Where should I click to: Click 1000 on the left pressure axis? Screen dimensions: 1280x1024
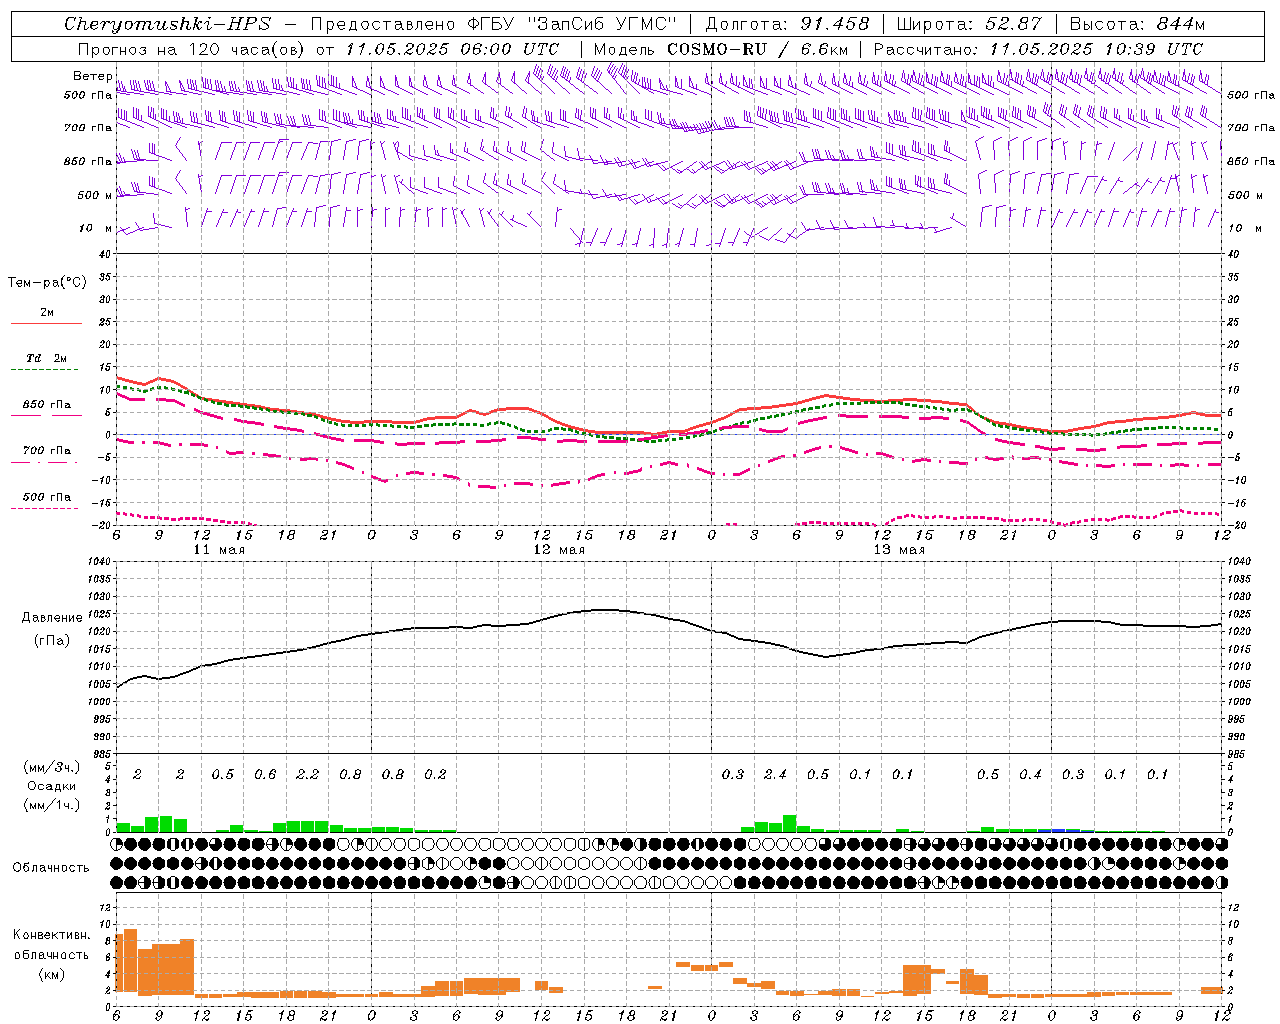99,702
